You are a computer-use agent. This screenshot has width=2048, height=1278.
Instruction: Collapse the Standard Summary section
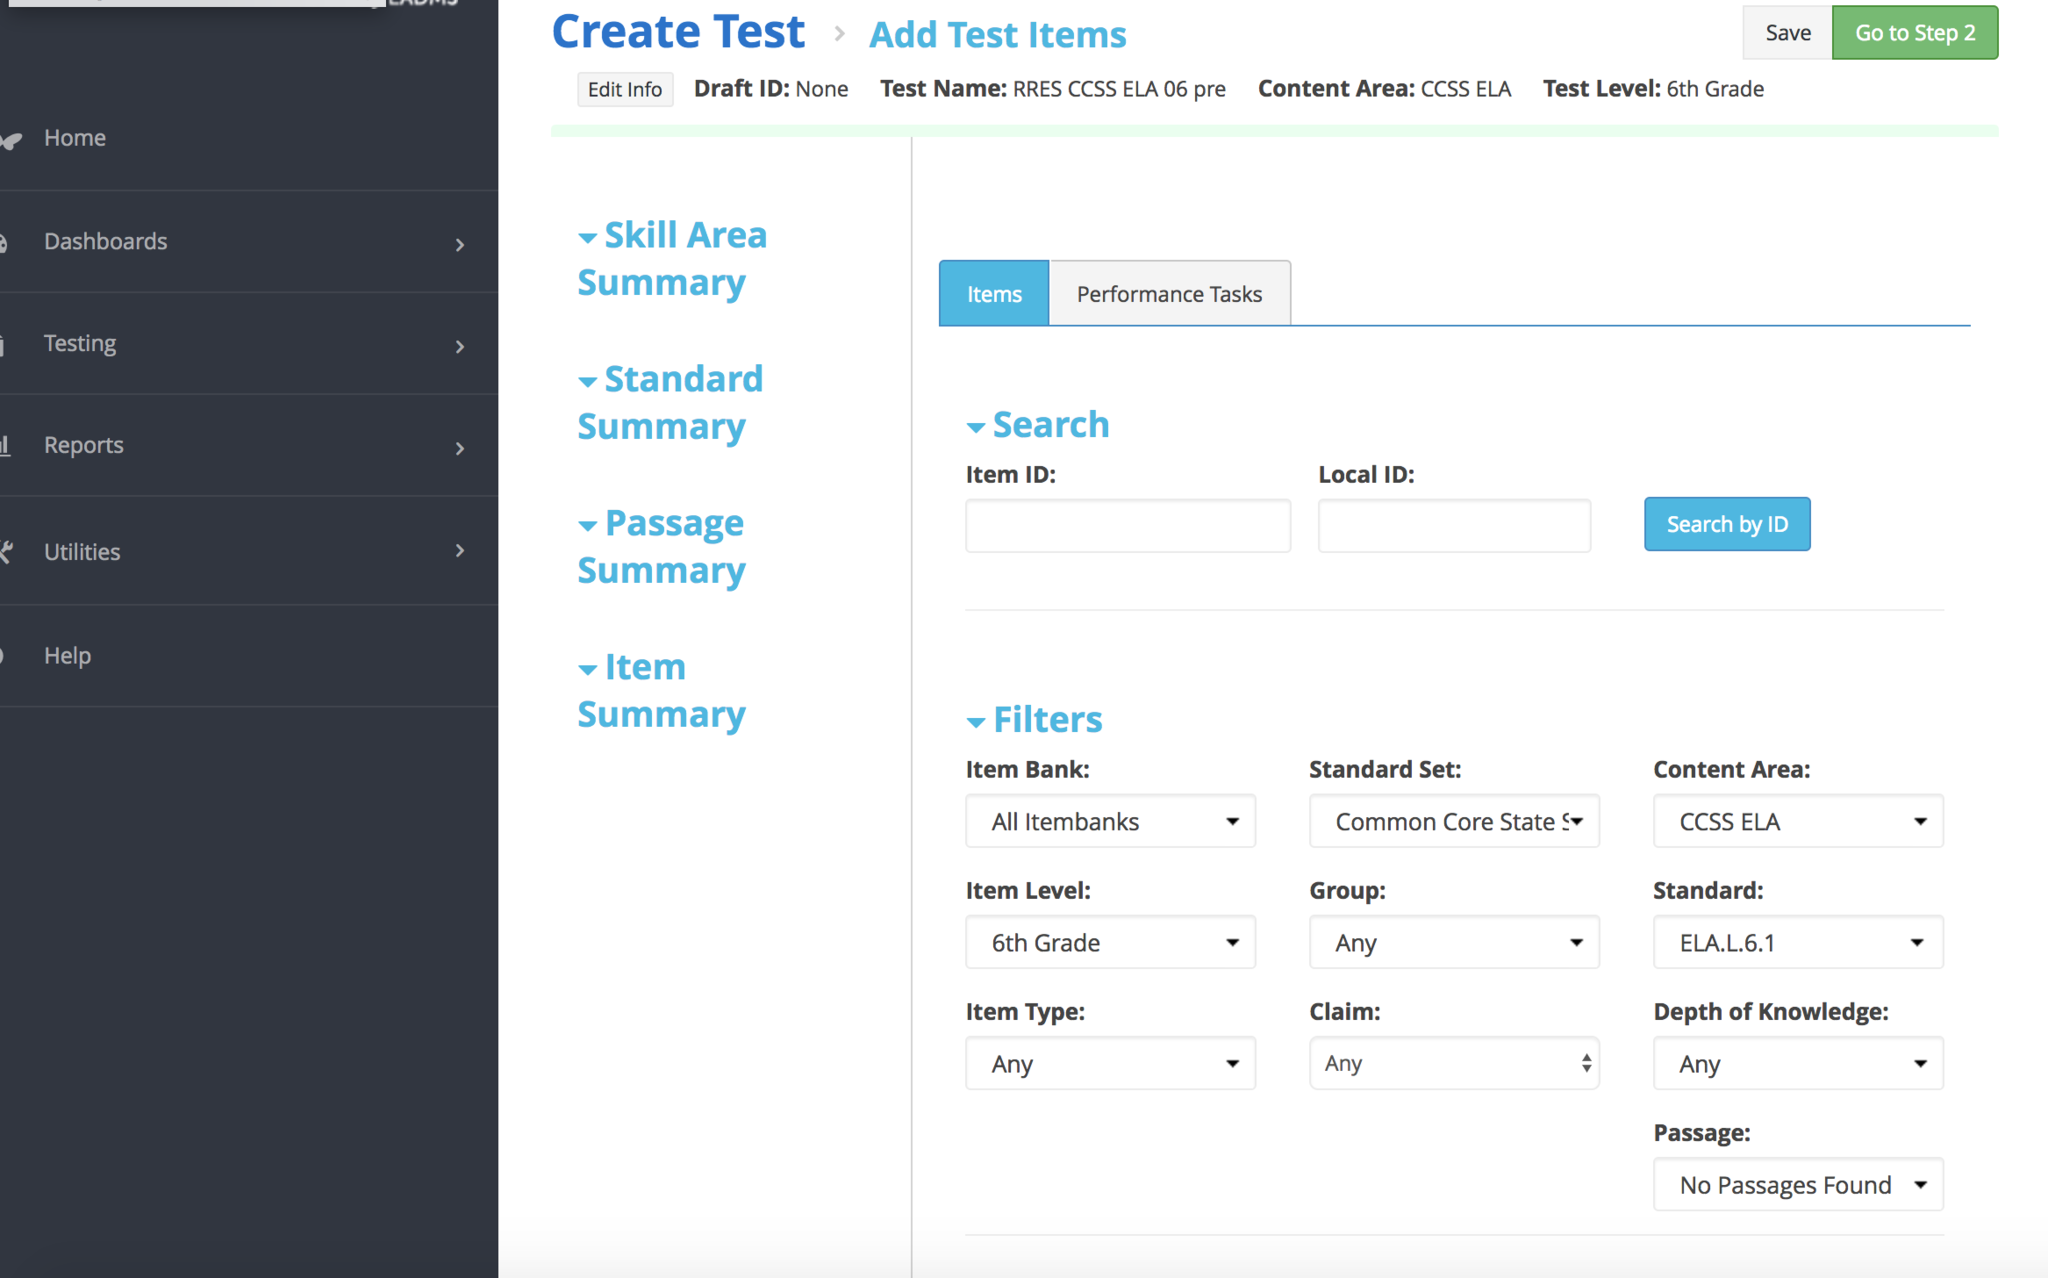(588, 382)
